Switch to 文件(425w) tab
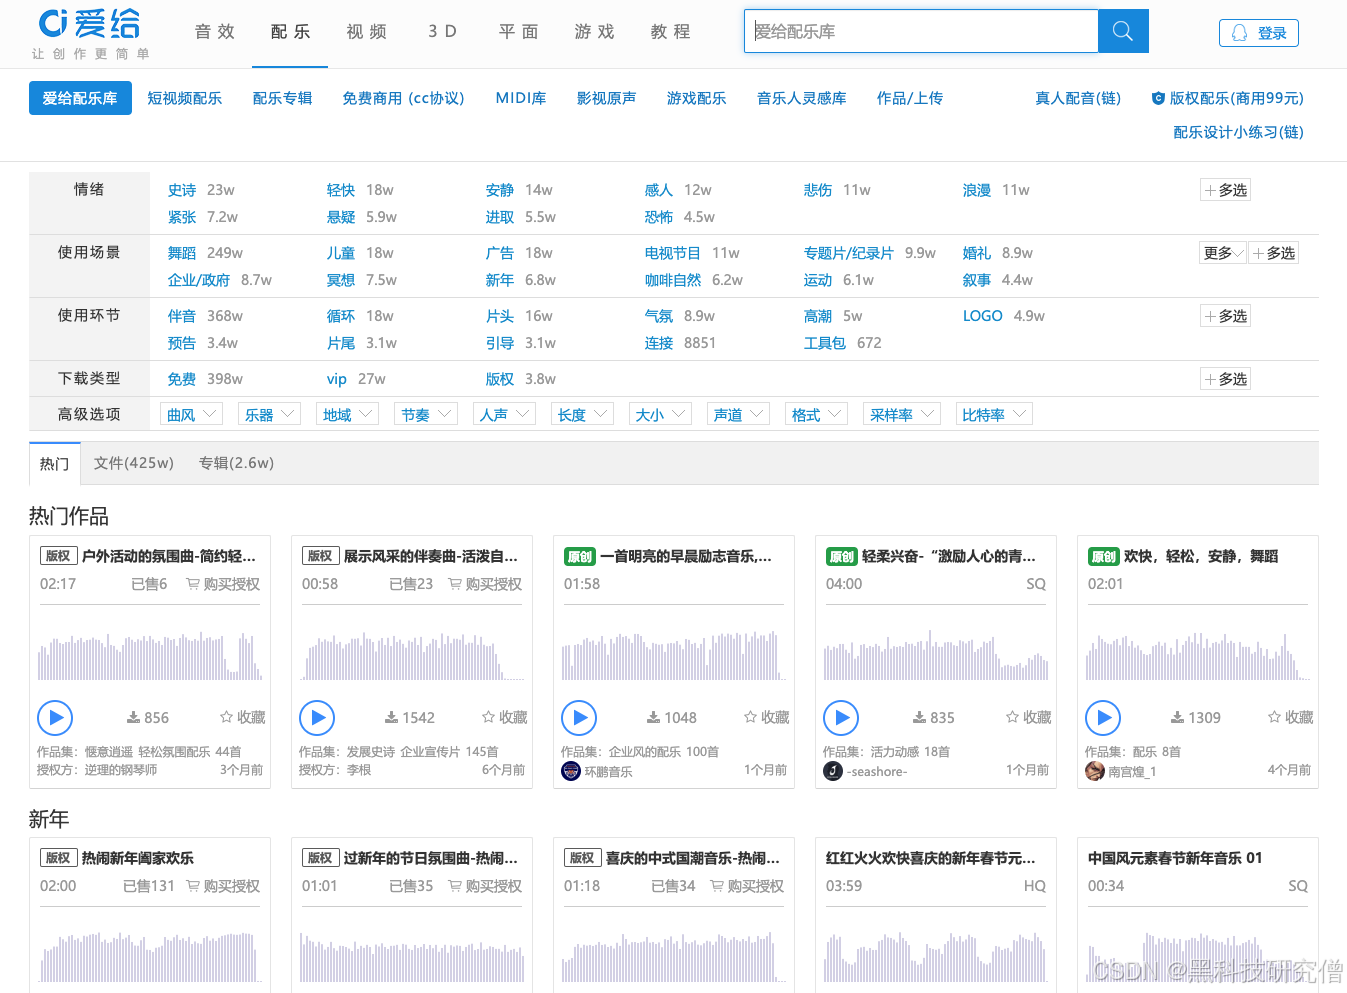This screenshot has width=1347, height=993. point(134,463)
